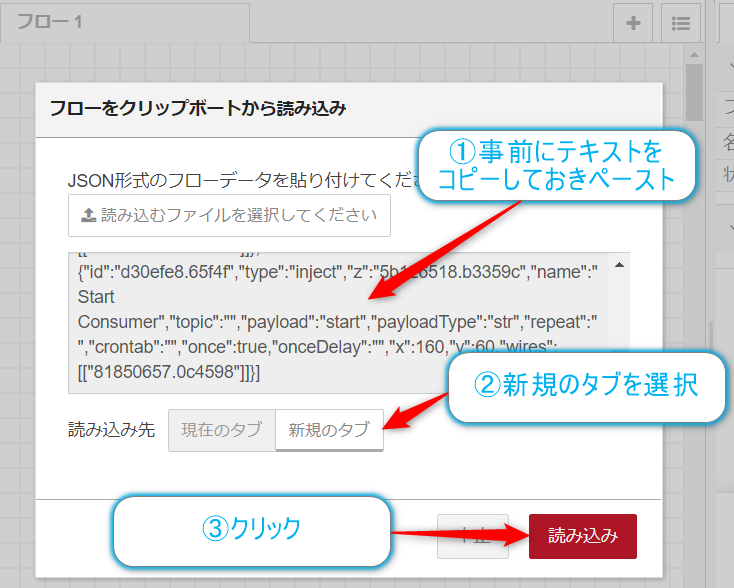Click inside the JSON flow data textarea
Screen dimensions: 734x588
tap(349, 323)
